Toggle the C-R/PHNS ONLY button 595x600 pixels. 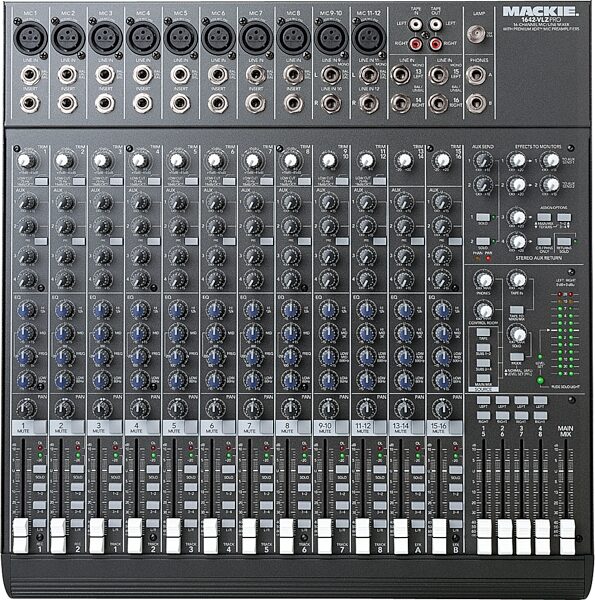(x=544, y=241)
